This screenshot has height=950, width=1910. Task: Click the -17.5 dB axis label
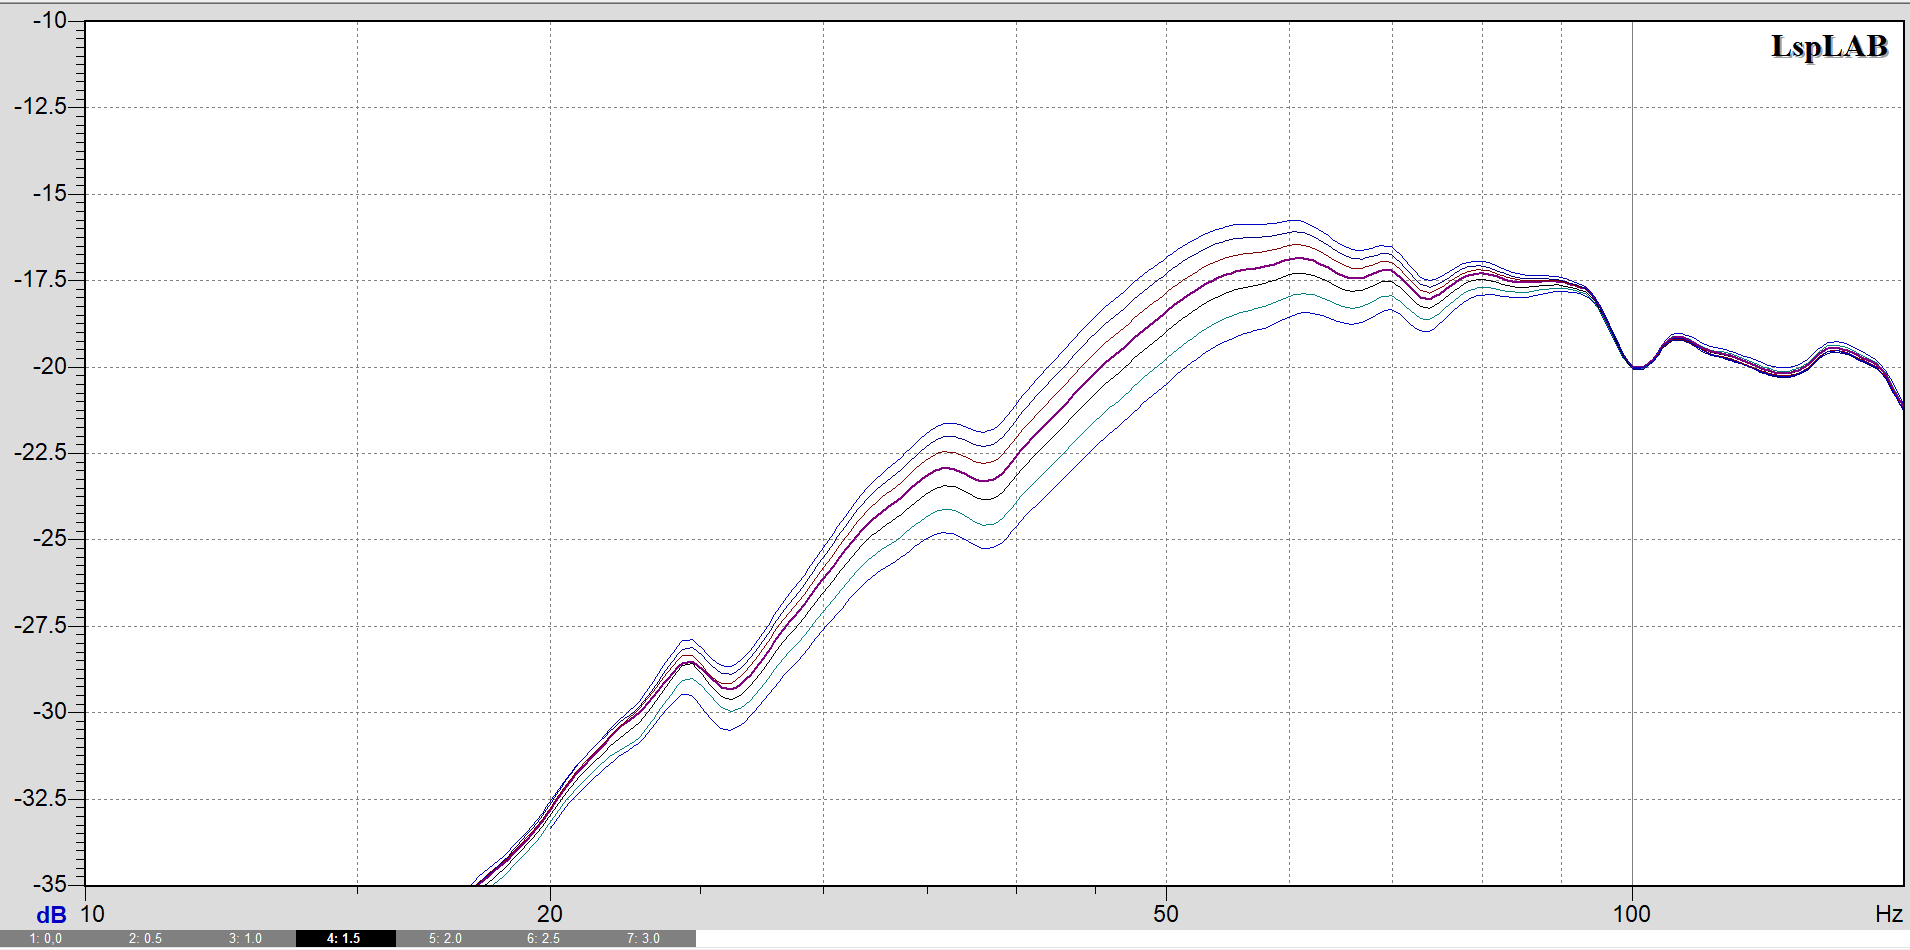pos(41,280)
